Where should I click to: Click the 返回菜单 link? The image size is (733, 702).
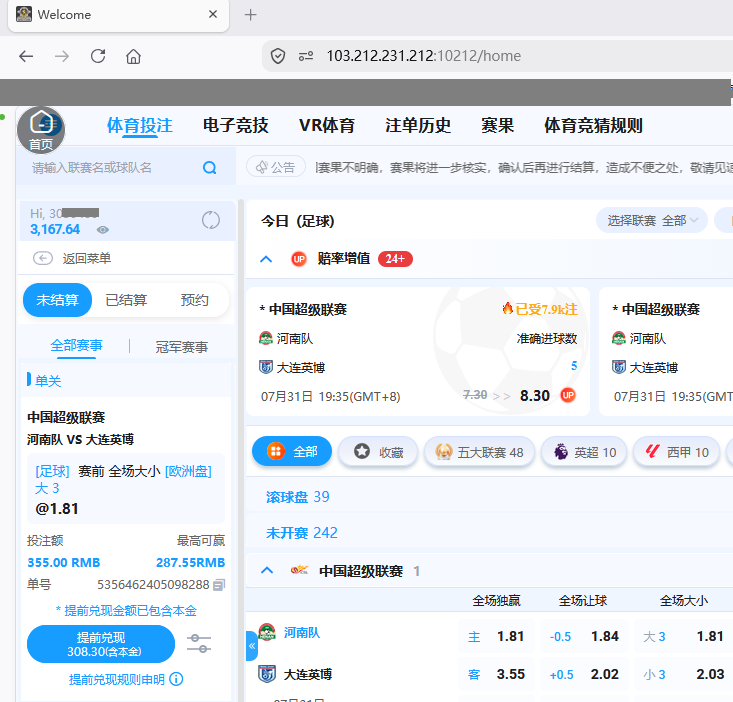point(87,258)
